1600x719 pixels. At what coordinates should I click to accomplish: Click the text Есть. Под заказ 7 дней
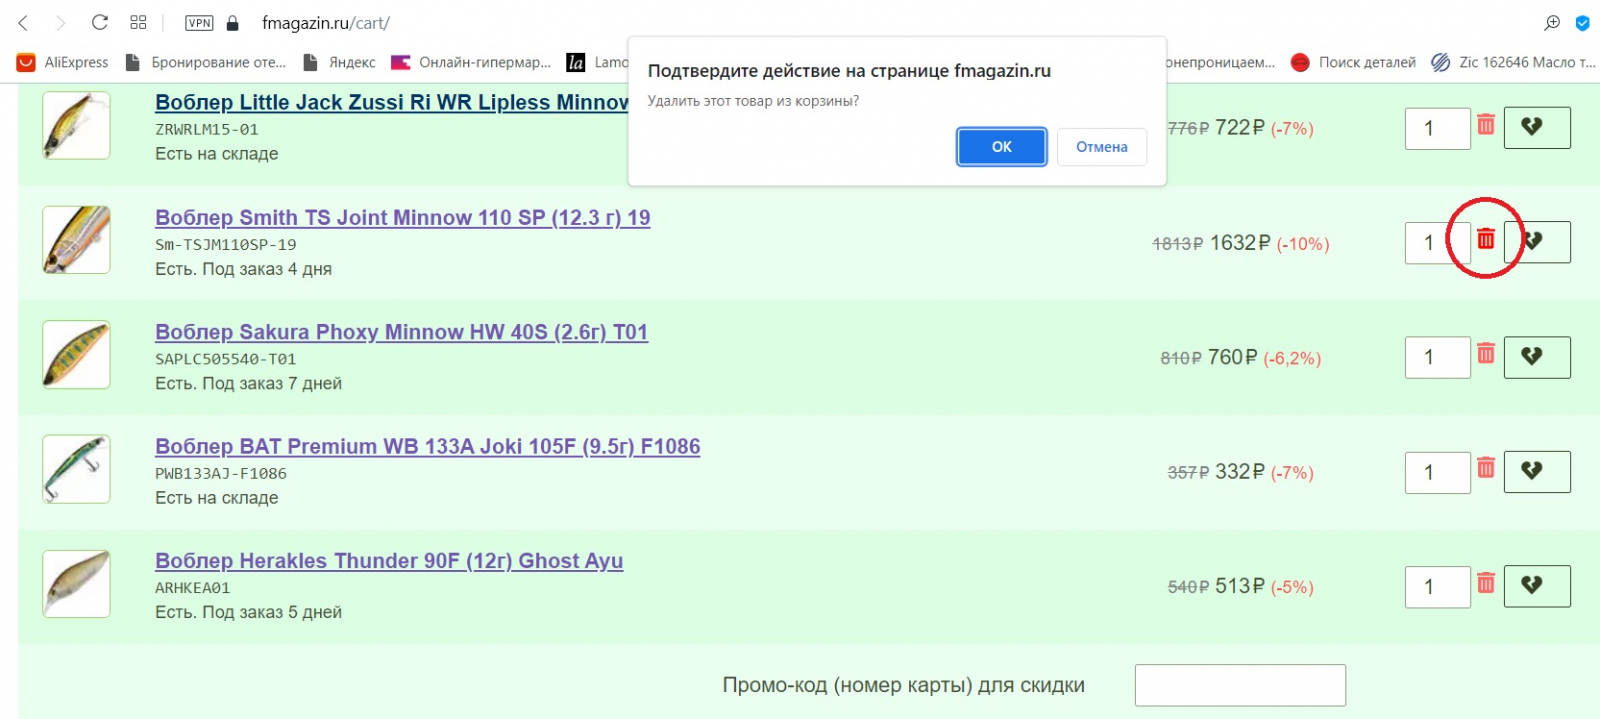248,383
